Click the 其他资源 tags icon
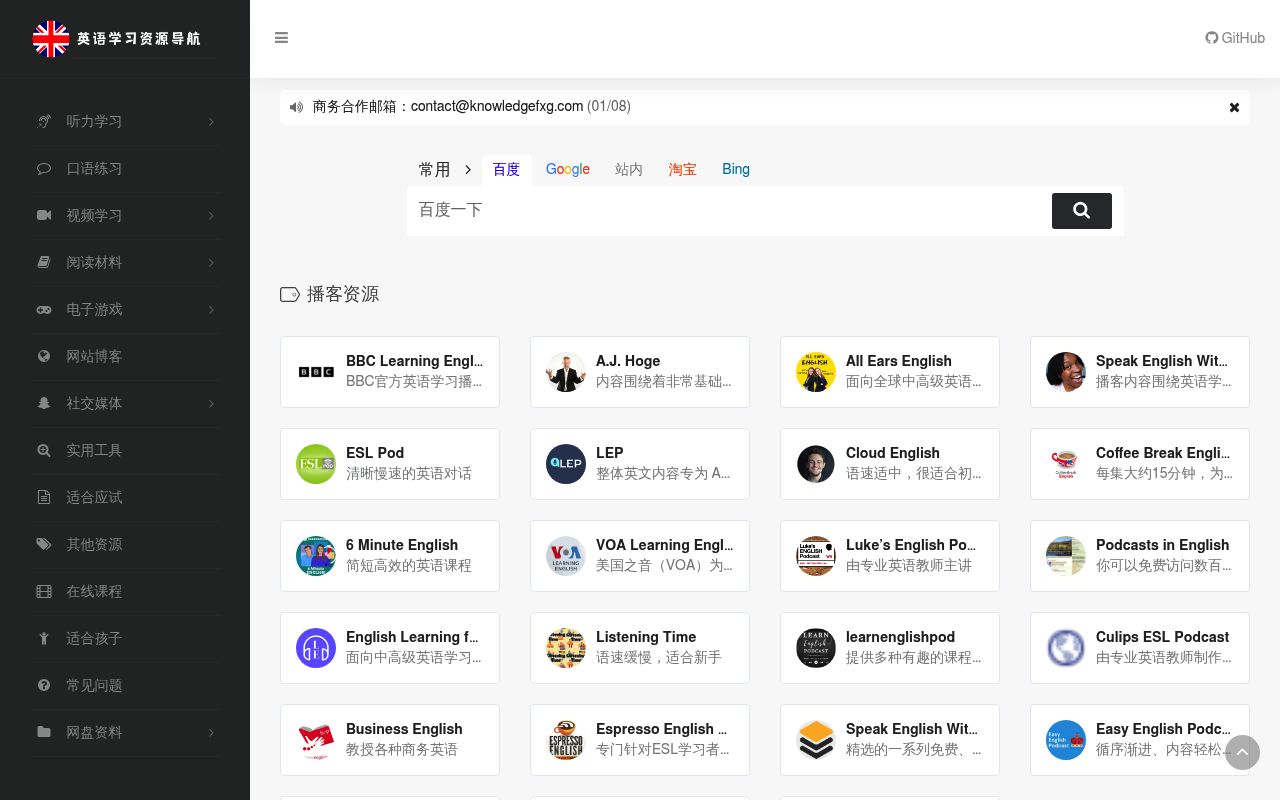The height and width of the screenshot is (800, 1280). (x=44, y=545)
